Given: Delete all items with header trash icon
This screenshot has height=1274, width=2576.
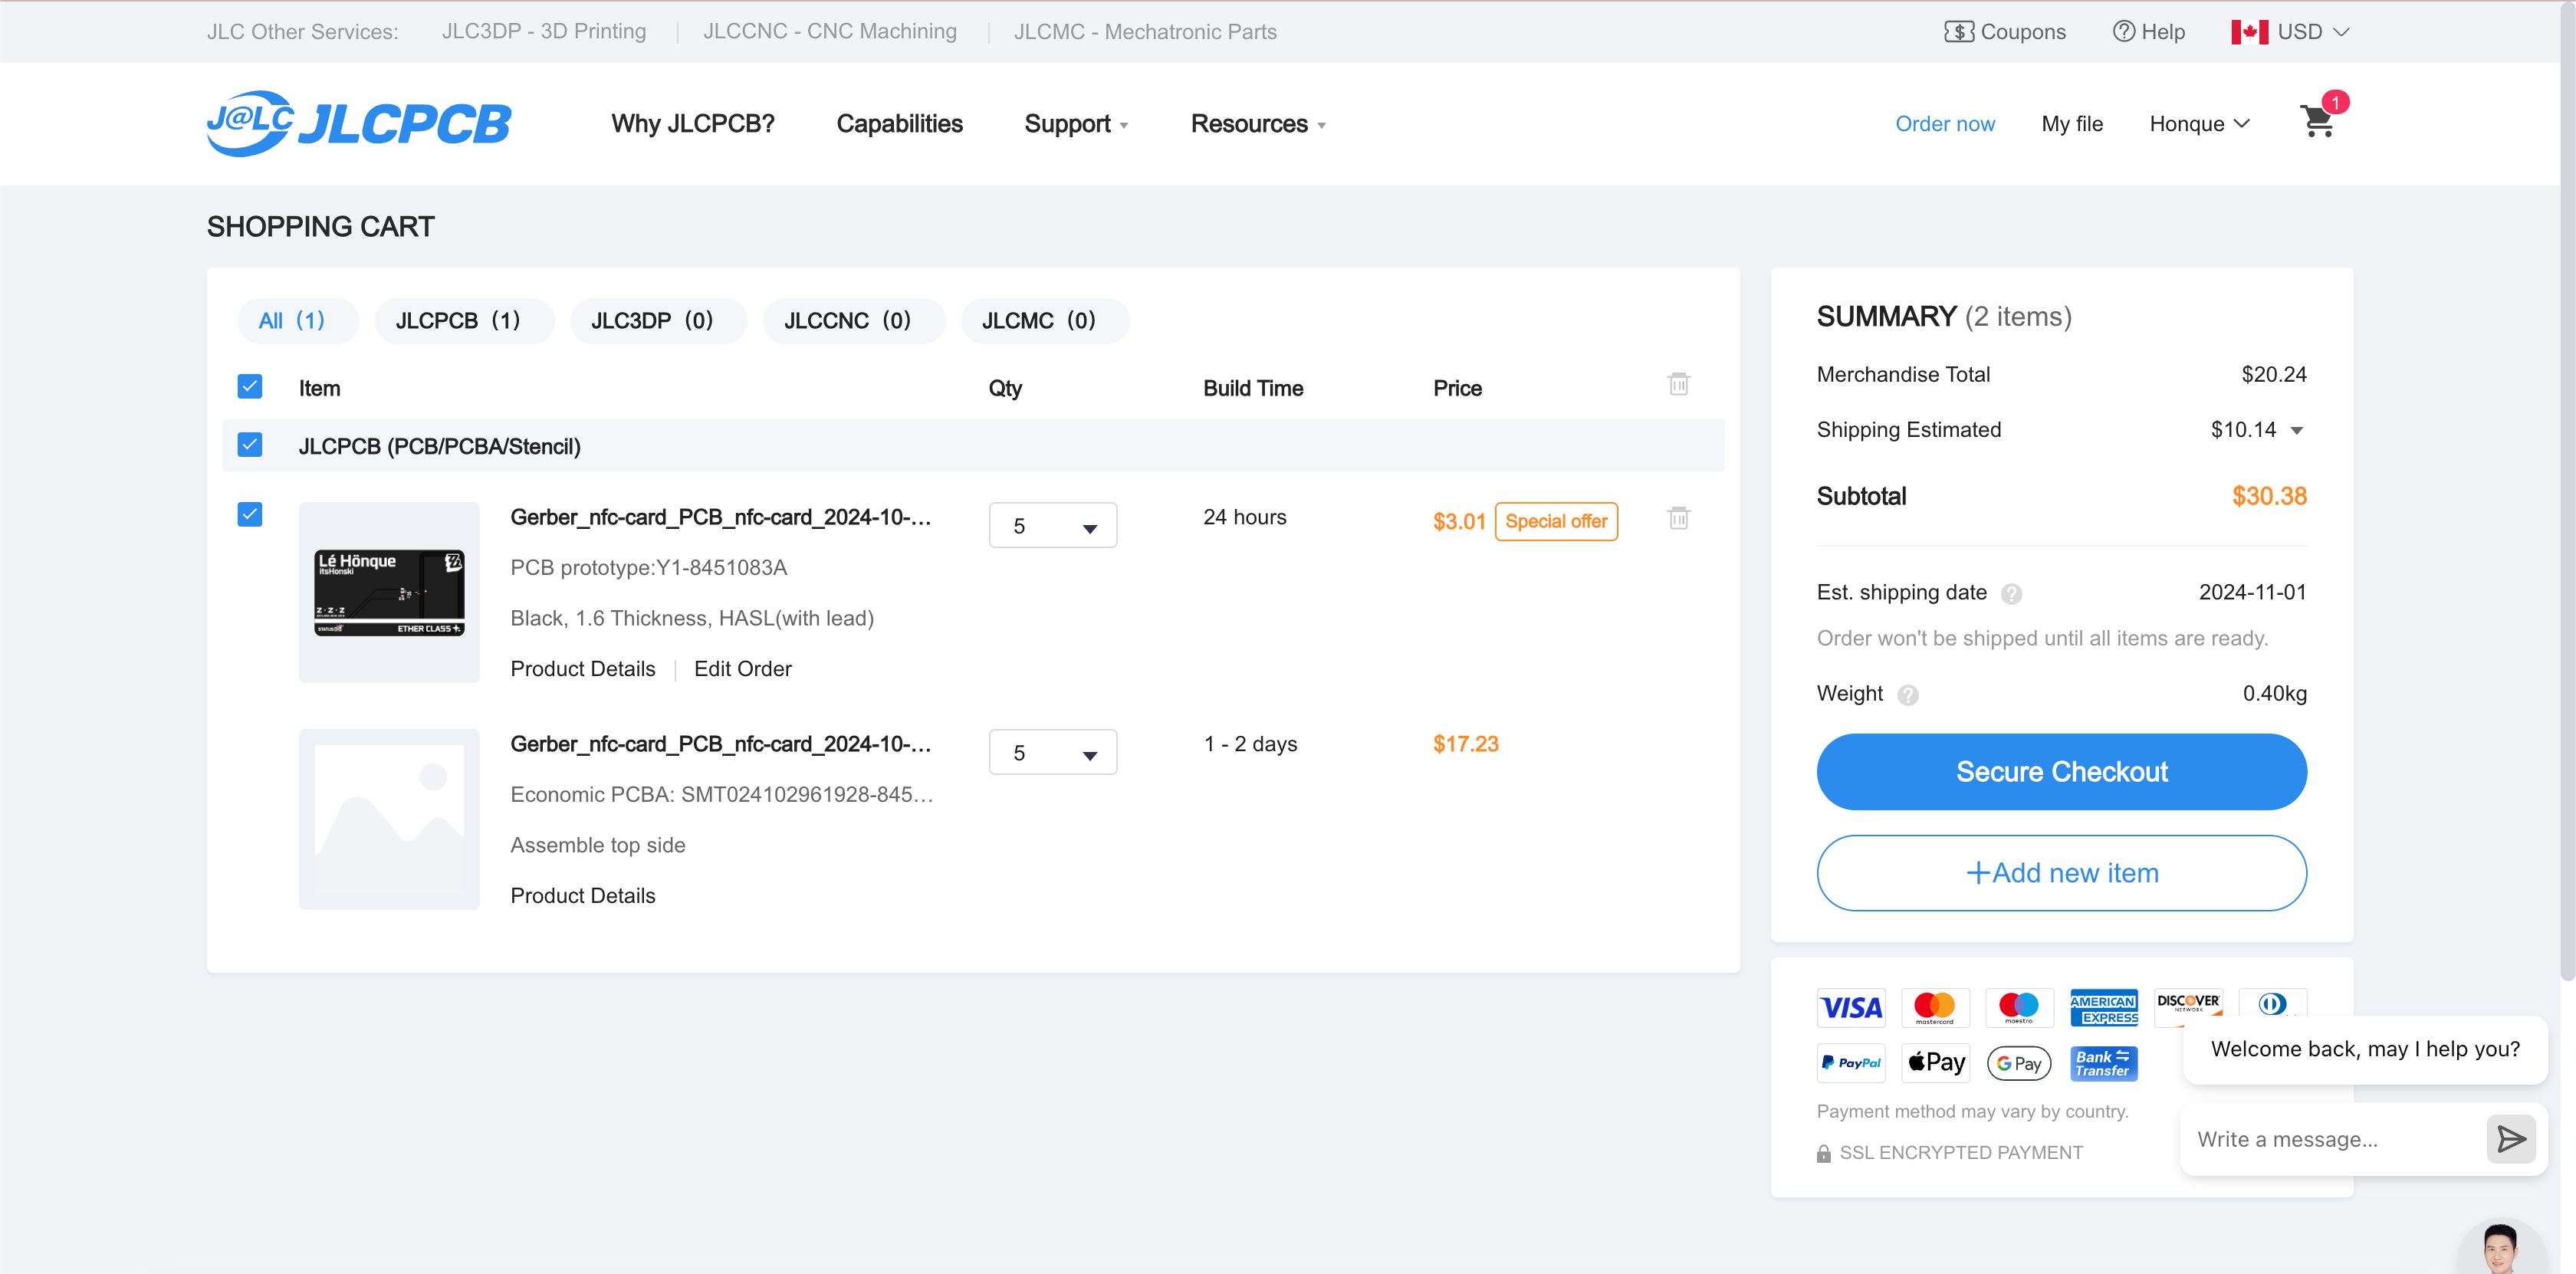Looking at the screenshot, I should [1679, 384].
